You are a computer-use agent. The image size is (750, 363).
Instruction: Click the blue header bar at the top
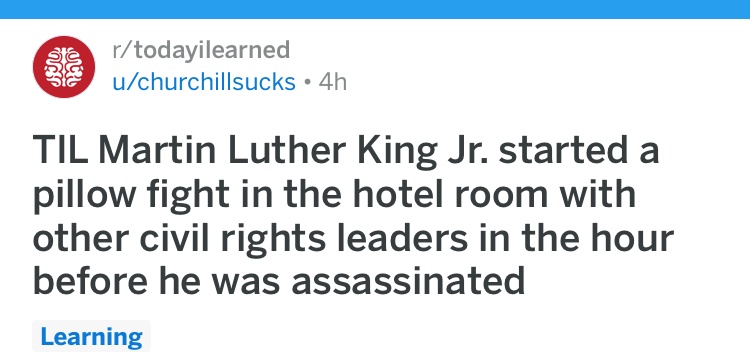pyautogui.click(x=375, y=9)
